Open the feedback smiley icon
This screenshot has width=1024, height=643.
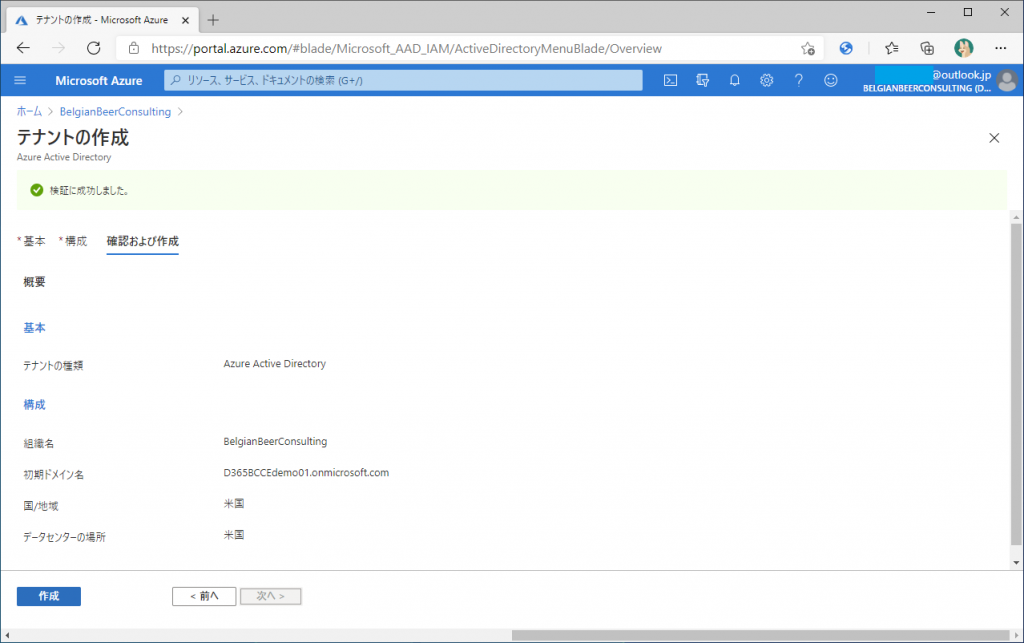coord(830,80)
